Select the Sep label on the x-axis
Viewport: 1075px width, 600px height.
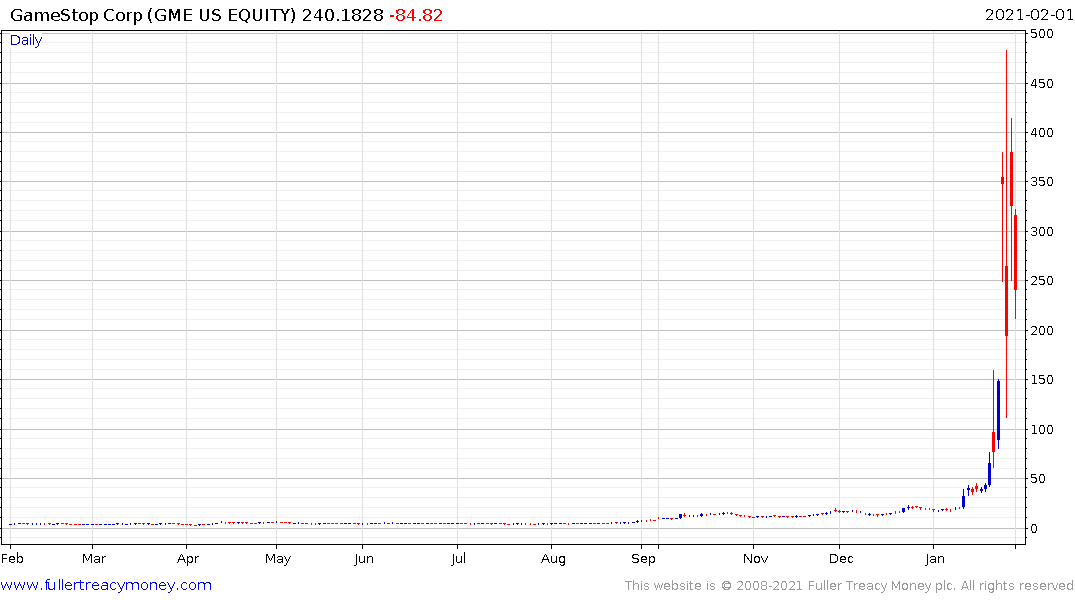(643, 559)
